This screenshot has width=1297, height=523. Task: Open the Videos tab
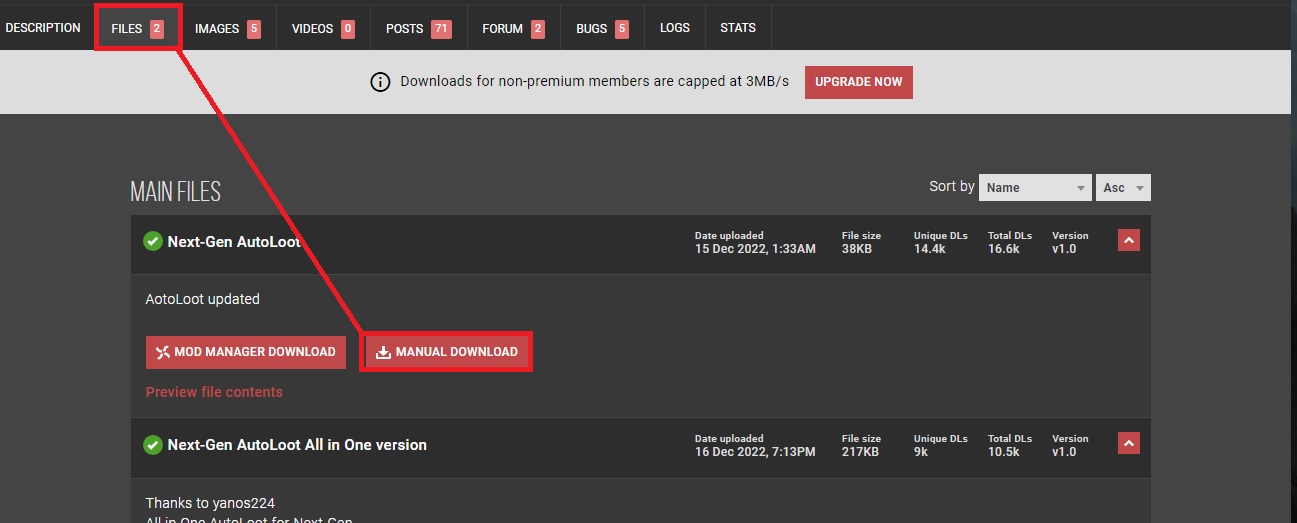pyautogui.click(x=323, y=29)
